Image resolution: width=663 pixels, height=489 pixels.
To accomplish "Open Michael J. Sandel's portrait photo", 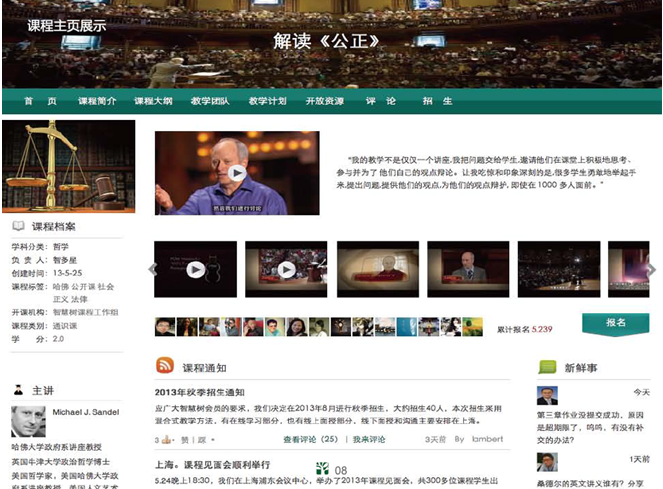I will 28,421.
